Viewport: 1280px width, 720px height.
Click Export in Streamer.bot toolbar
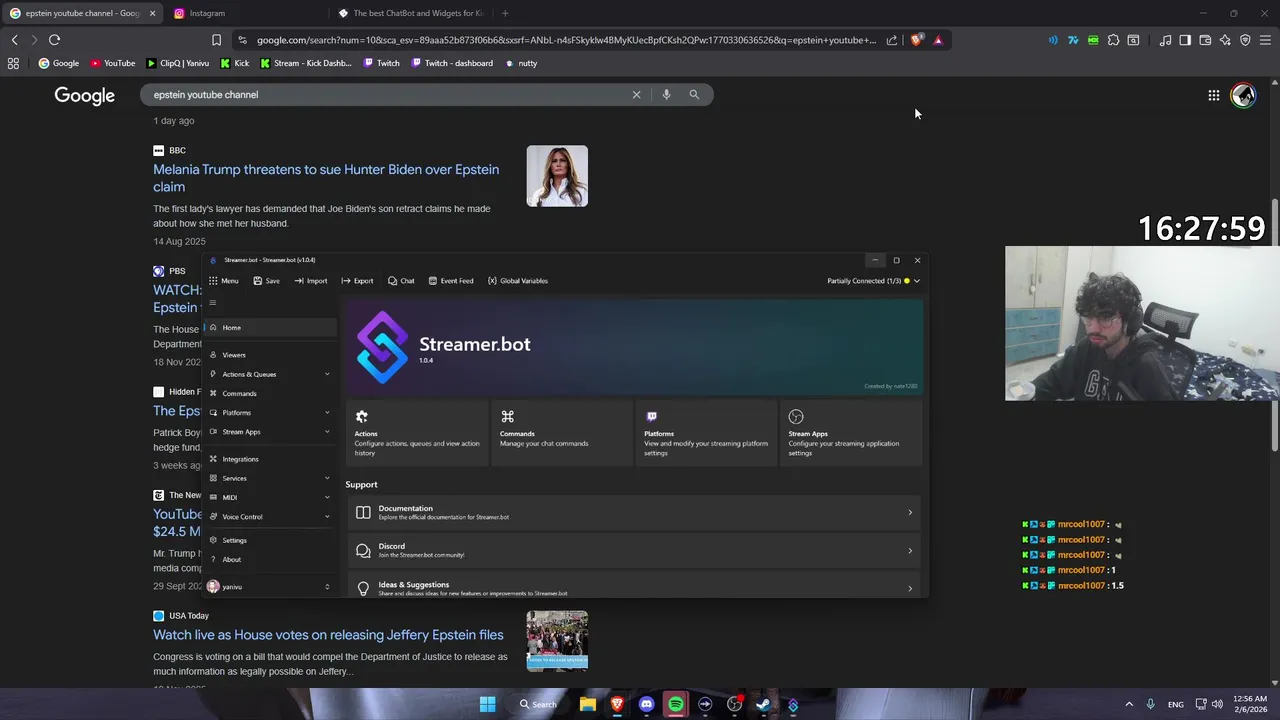pos(357,281)
